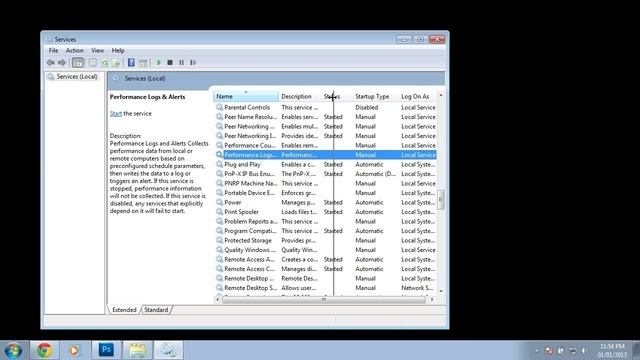Pause the service with the pause icon
This screenshot has height=360, width=640.
pos(181,62)
